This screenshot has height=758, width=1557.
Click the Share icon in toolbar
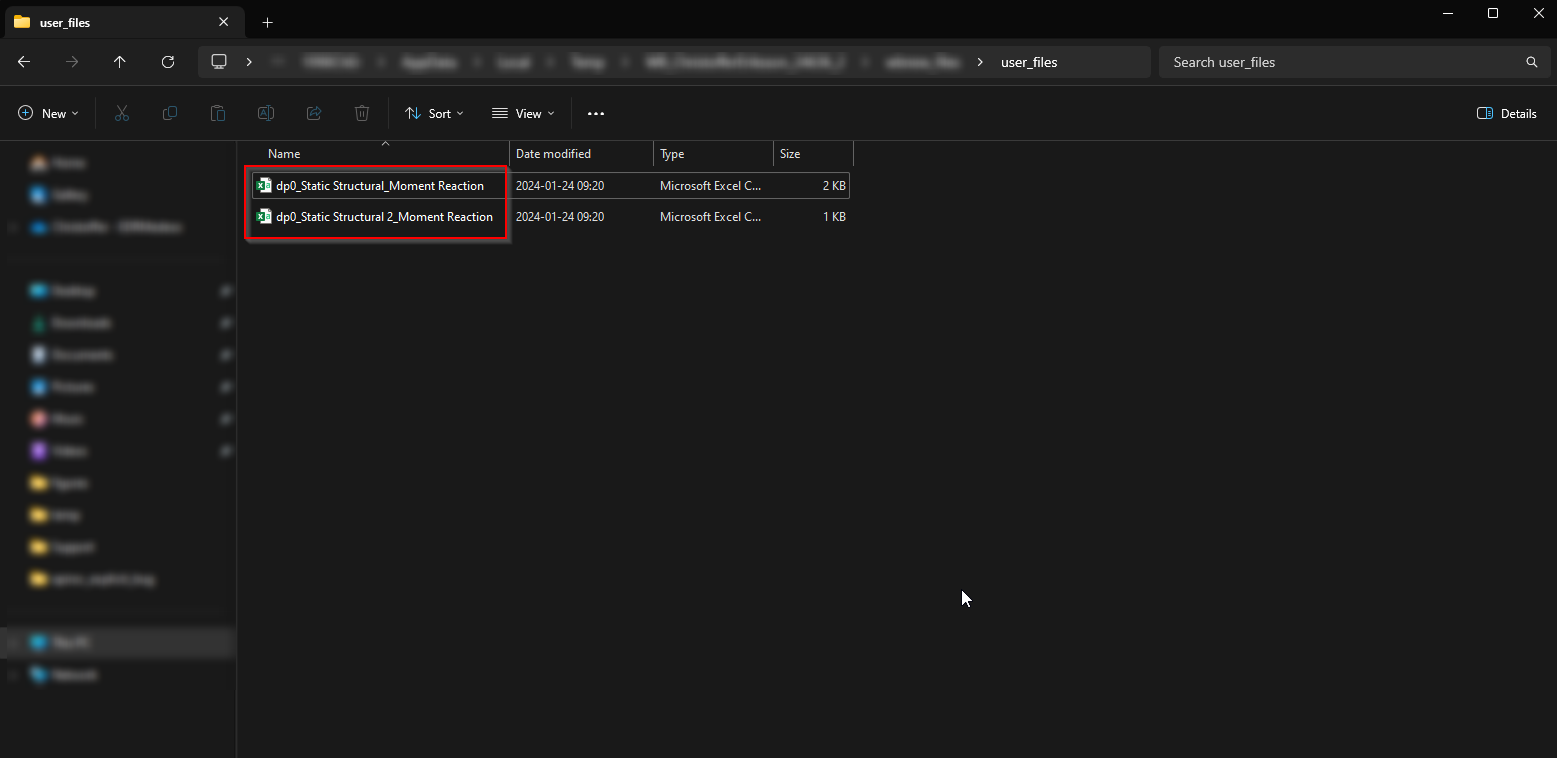(314, 114)
